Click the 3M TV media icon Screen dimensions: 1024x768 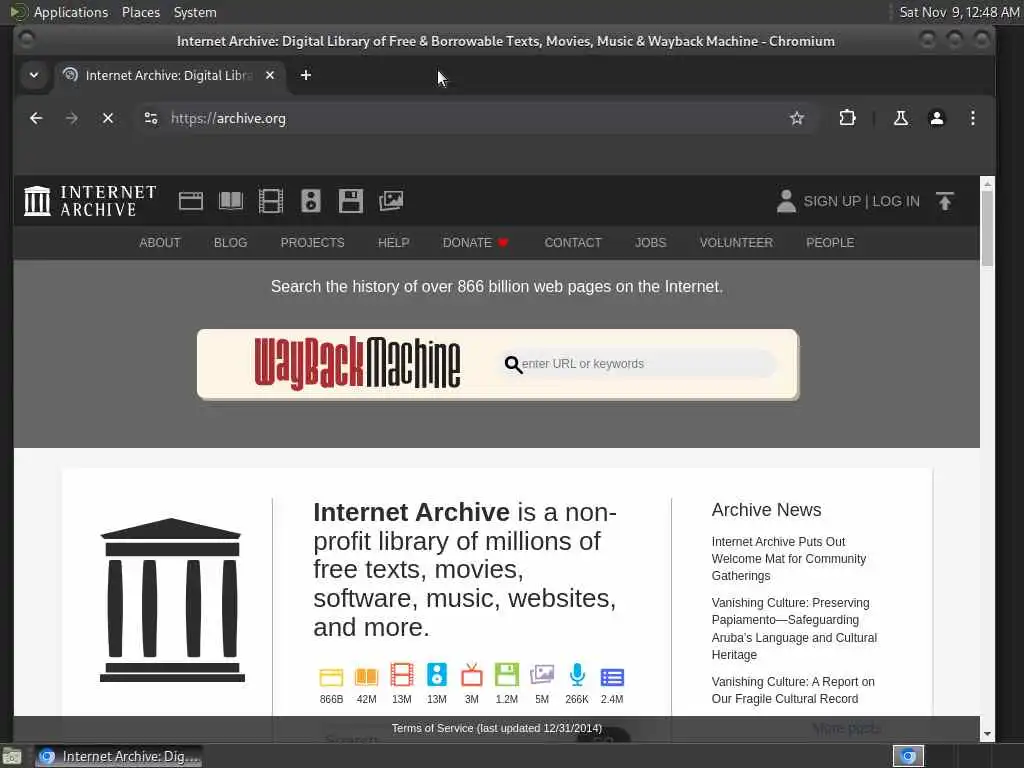click(472, 675)
